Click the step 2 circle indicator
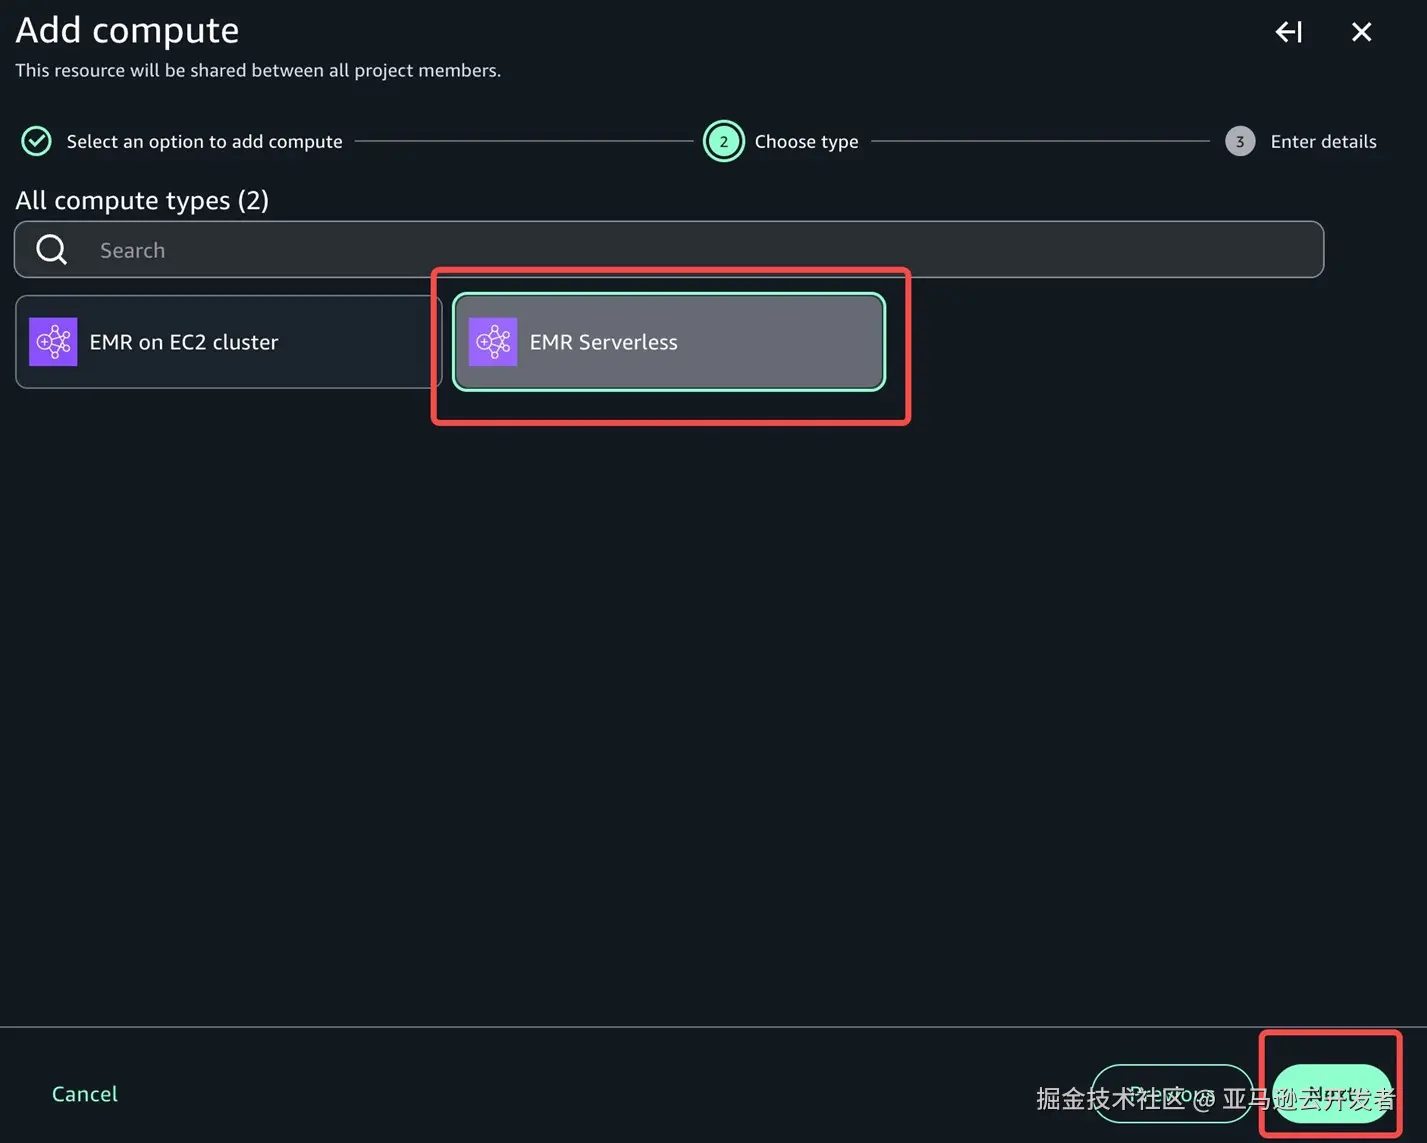The height and width of the screenshot is (1143, 1427). 723,141
